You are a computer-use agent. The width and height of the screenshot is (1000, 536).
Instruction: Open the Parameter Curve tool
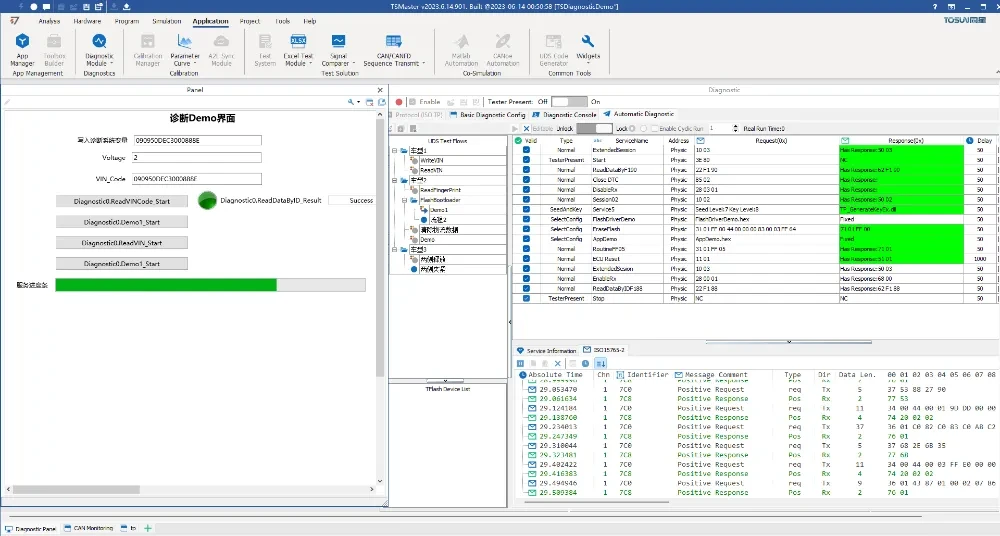(184, 50)
